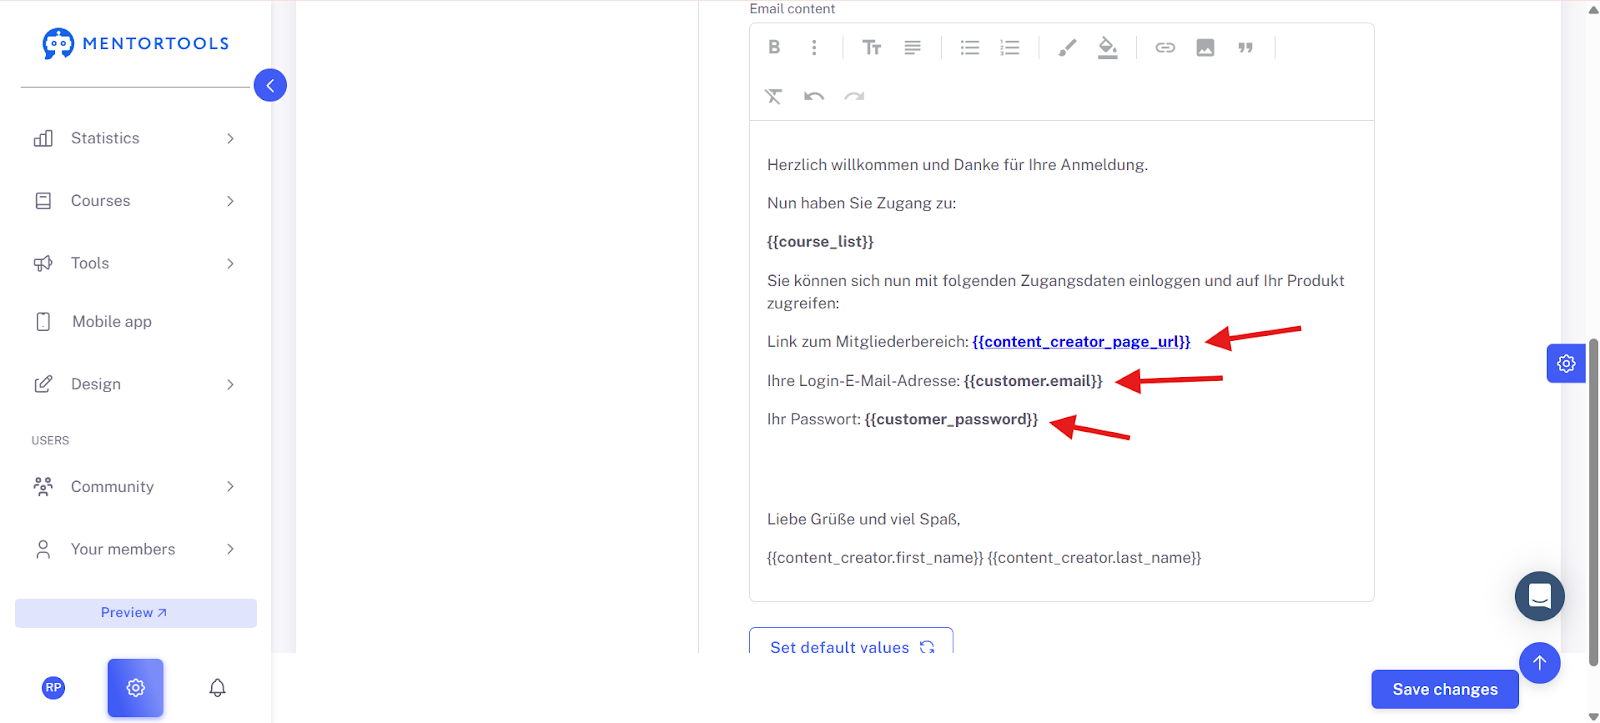Click the {{content_creator_page_url}} link

pyautogui.click(x=1081, y=342)
